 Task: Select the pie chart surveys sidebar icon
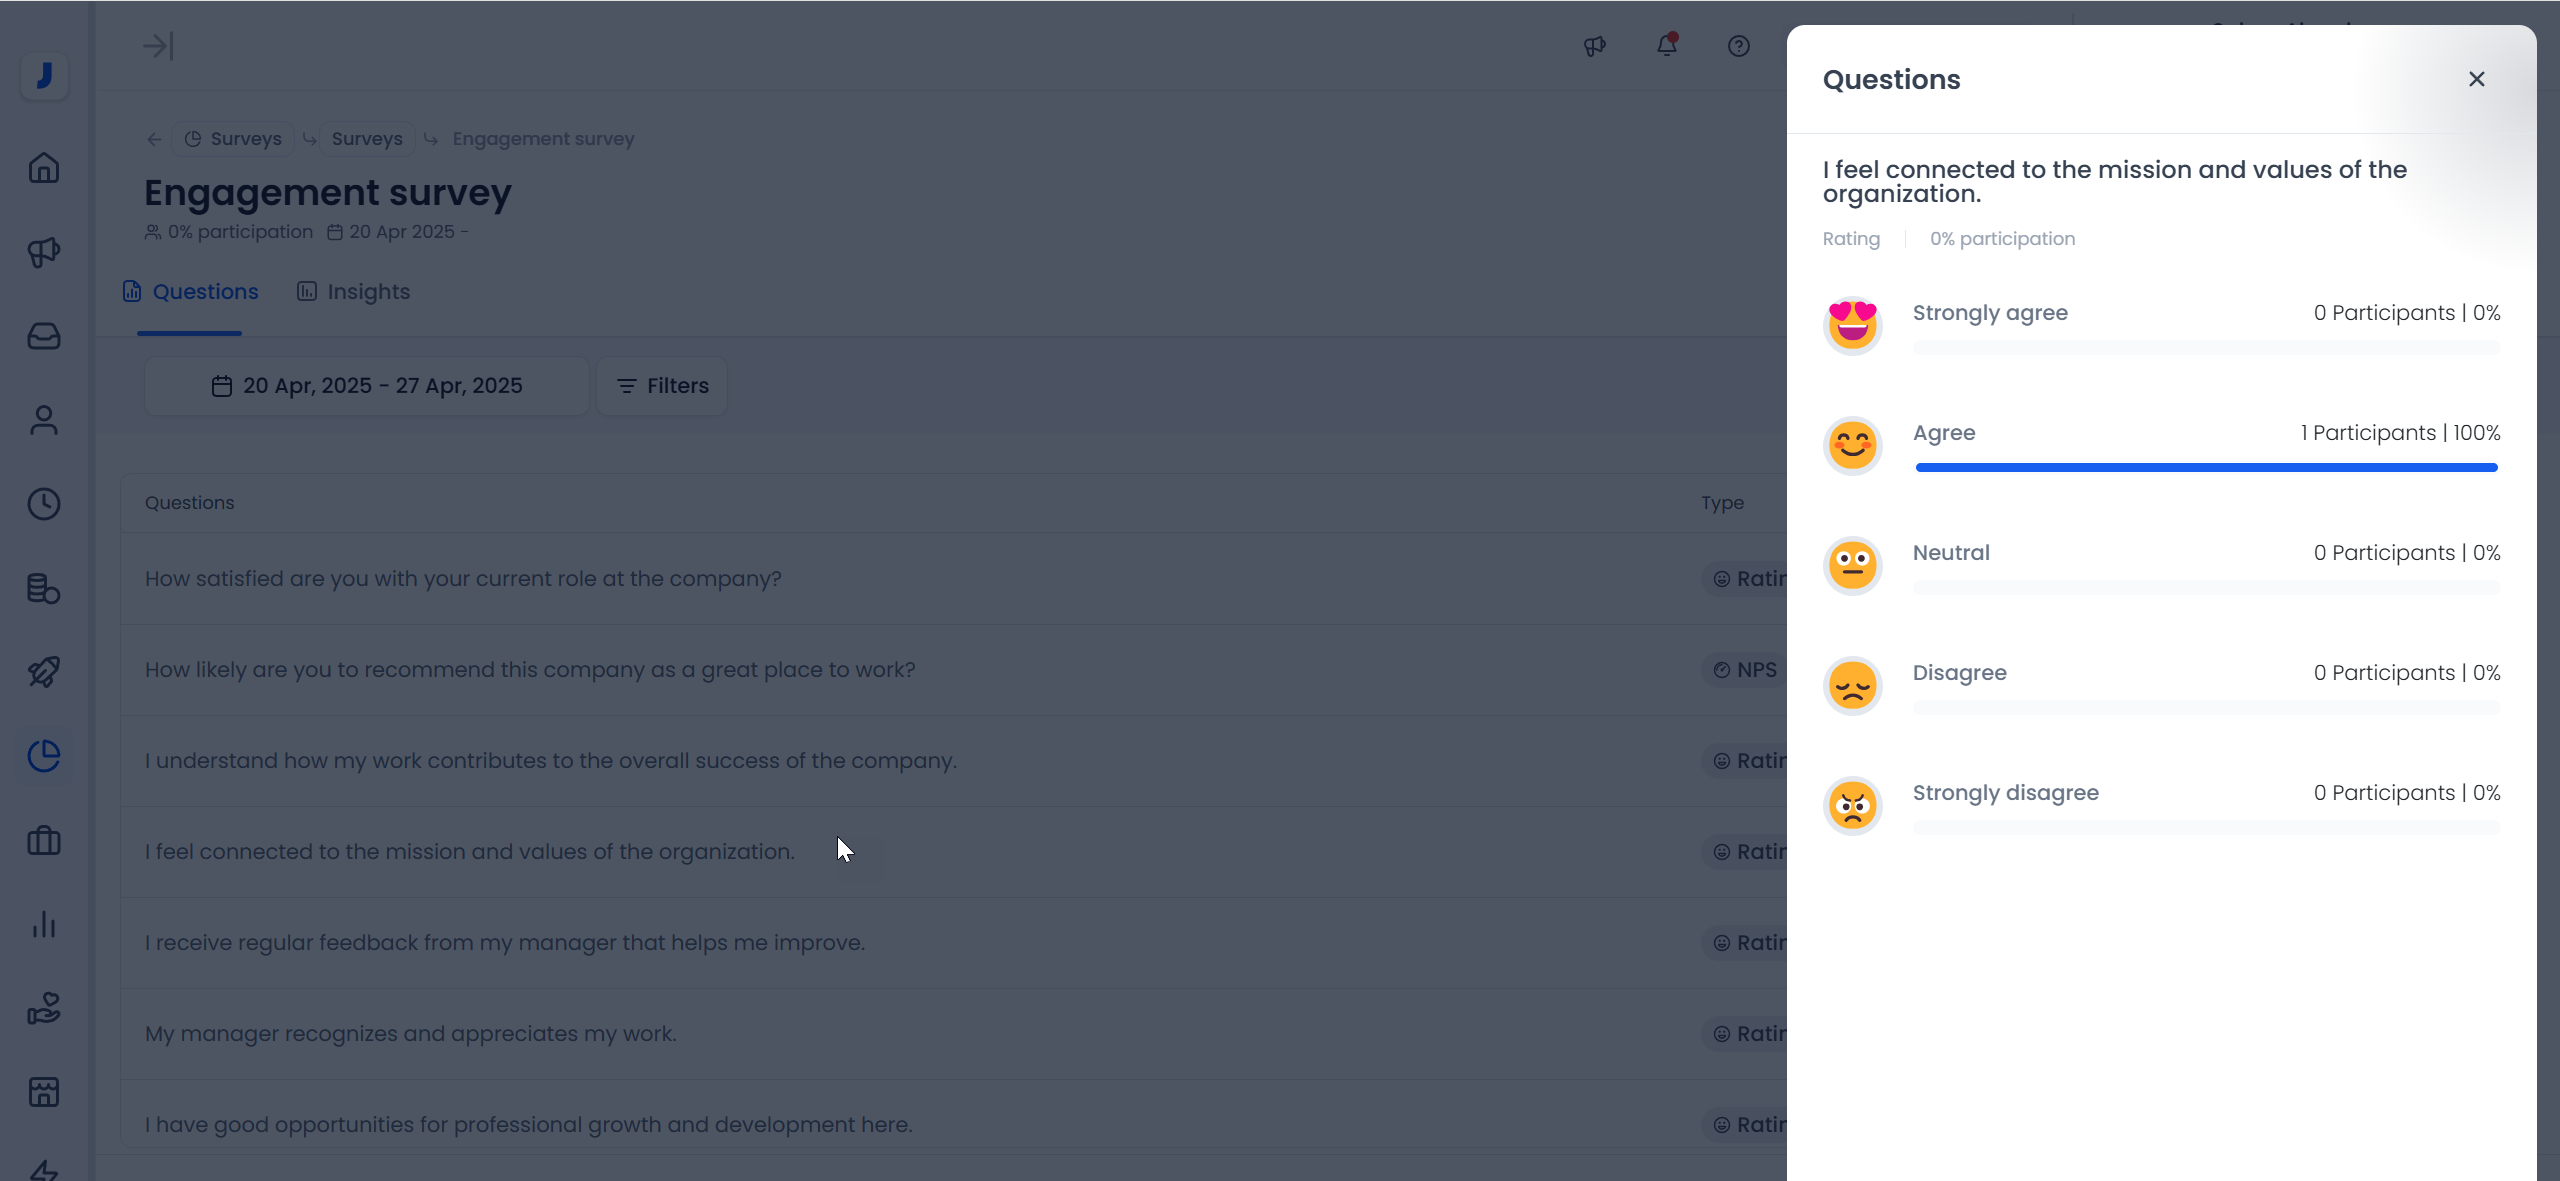(x=44, y=756)
